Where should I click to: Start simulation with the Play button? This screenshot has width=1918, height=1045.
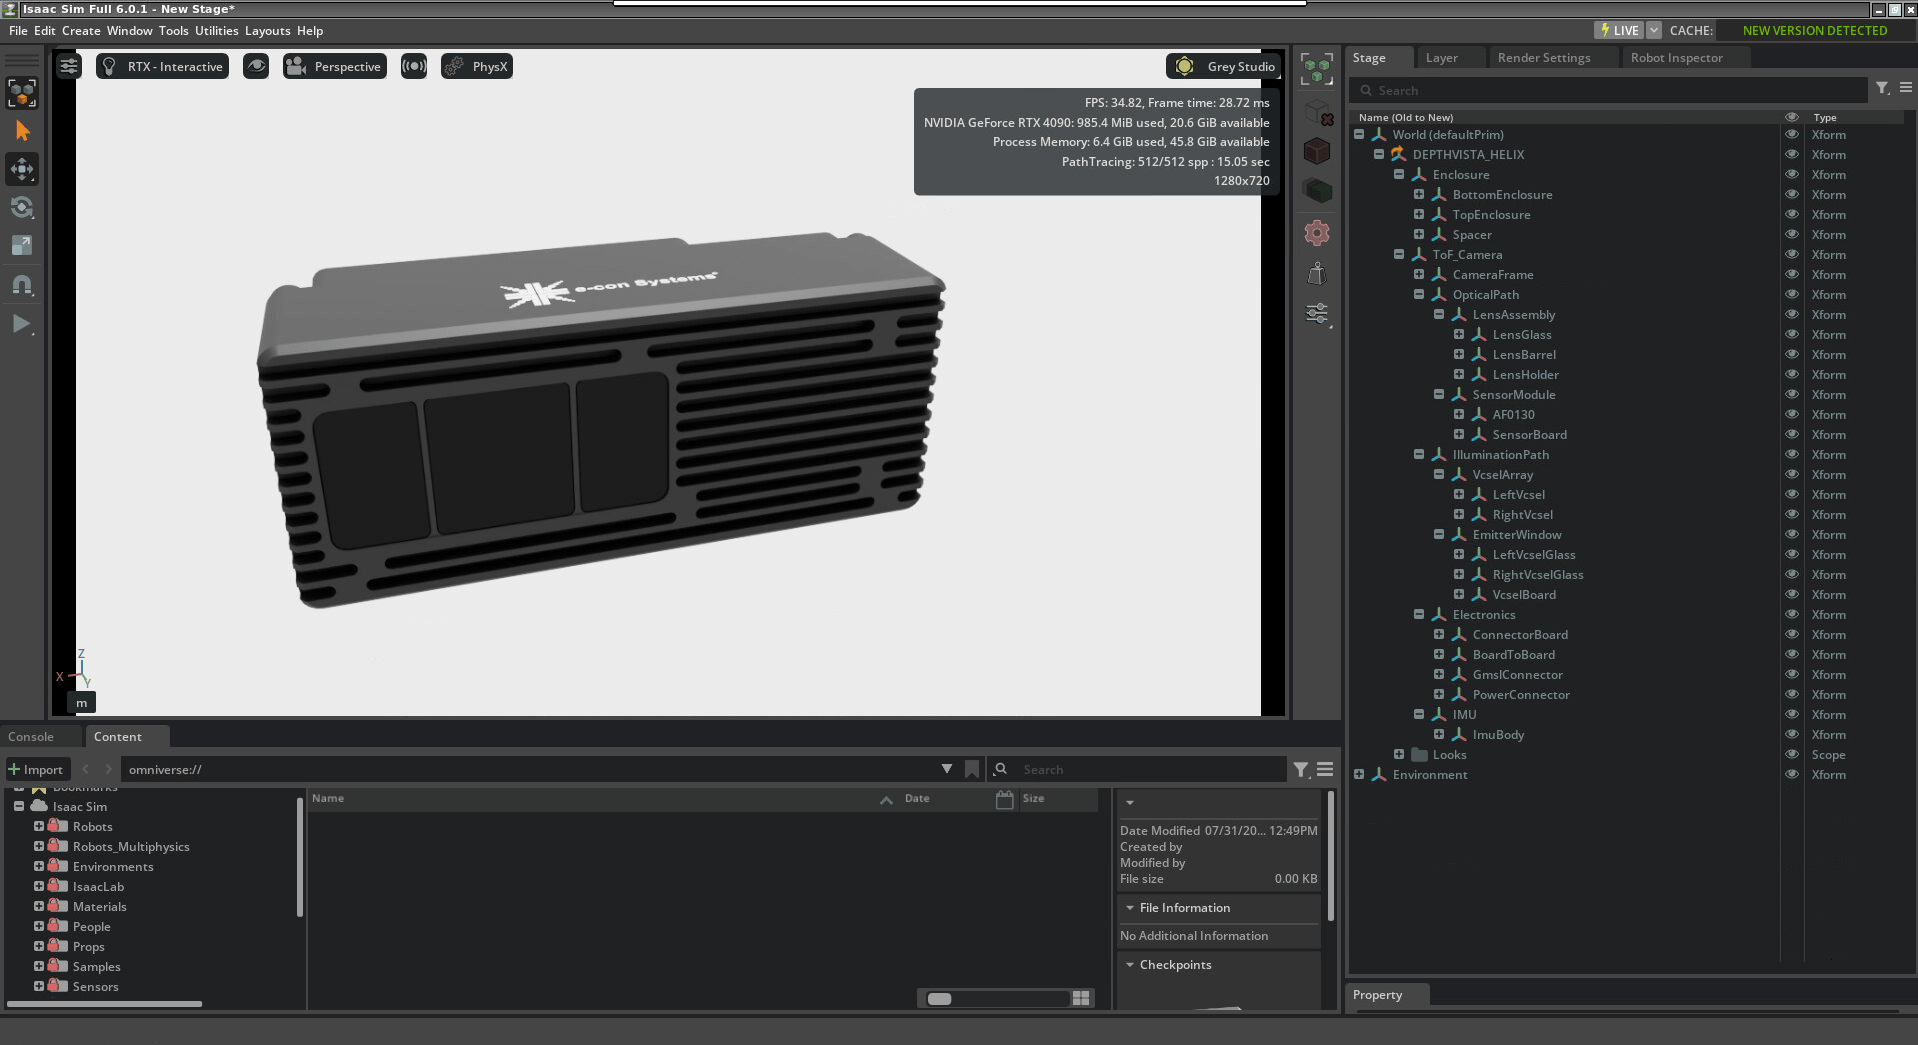pyautogui.click(x=22, y=323)
